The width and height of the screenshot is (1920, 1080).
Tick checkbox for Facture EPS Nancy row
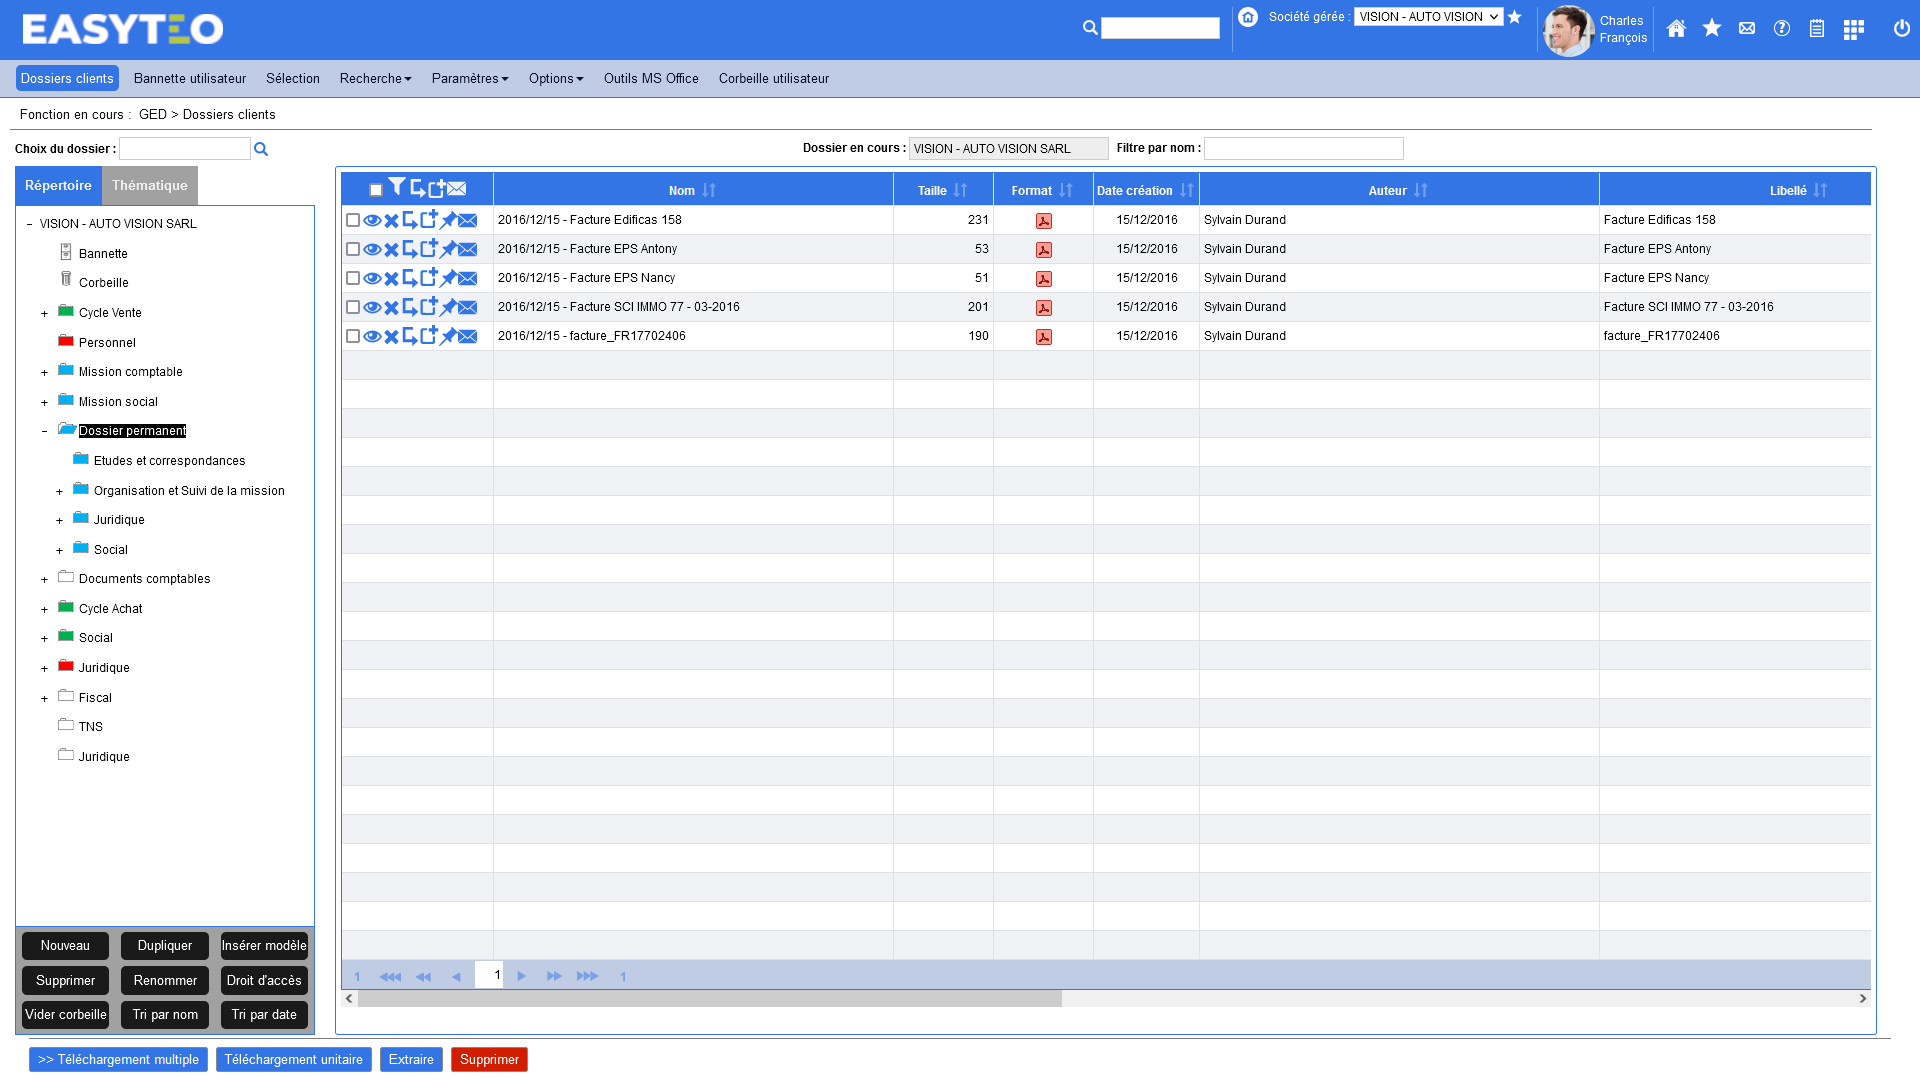tap(353, 278)
